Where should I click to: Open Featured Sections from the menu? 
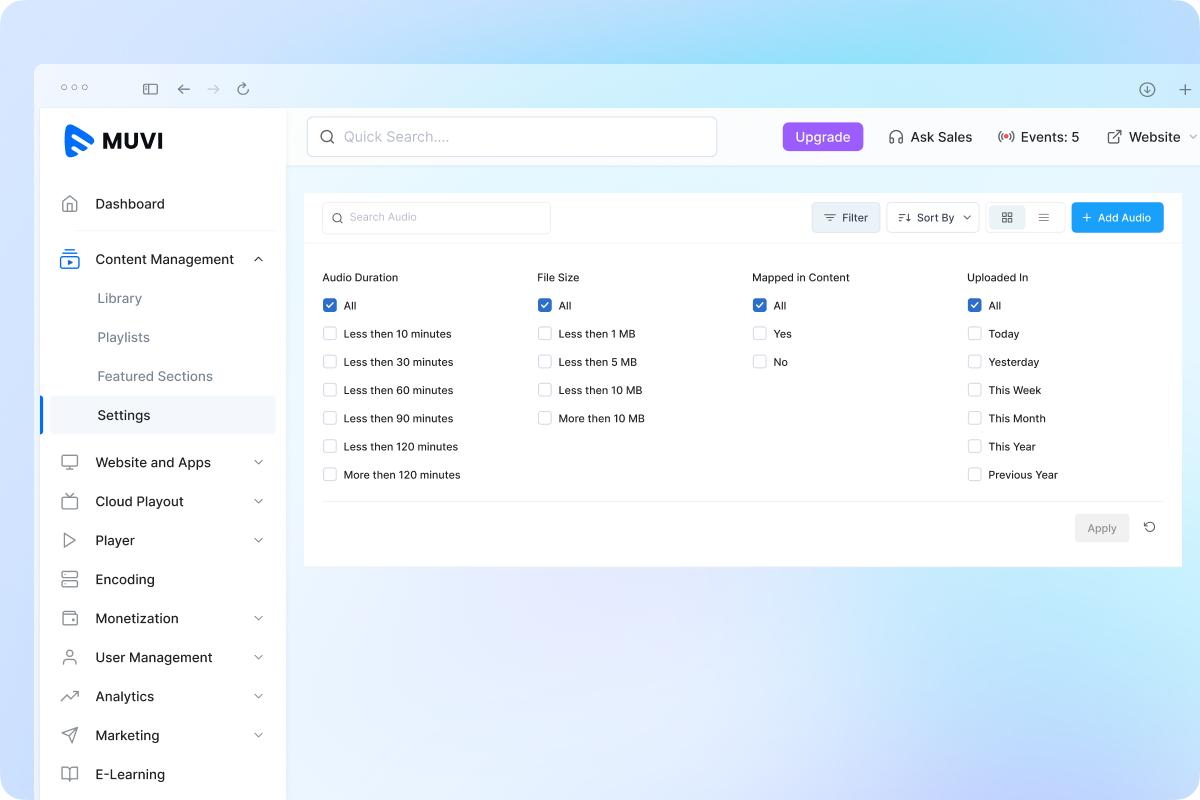154,376
